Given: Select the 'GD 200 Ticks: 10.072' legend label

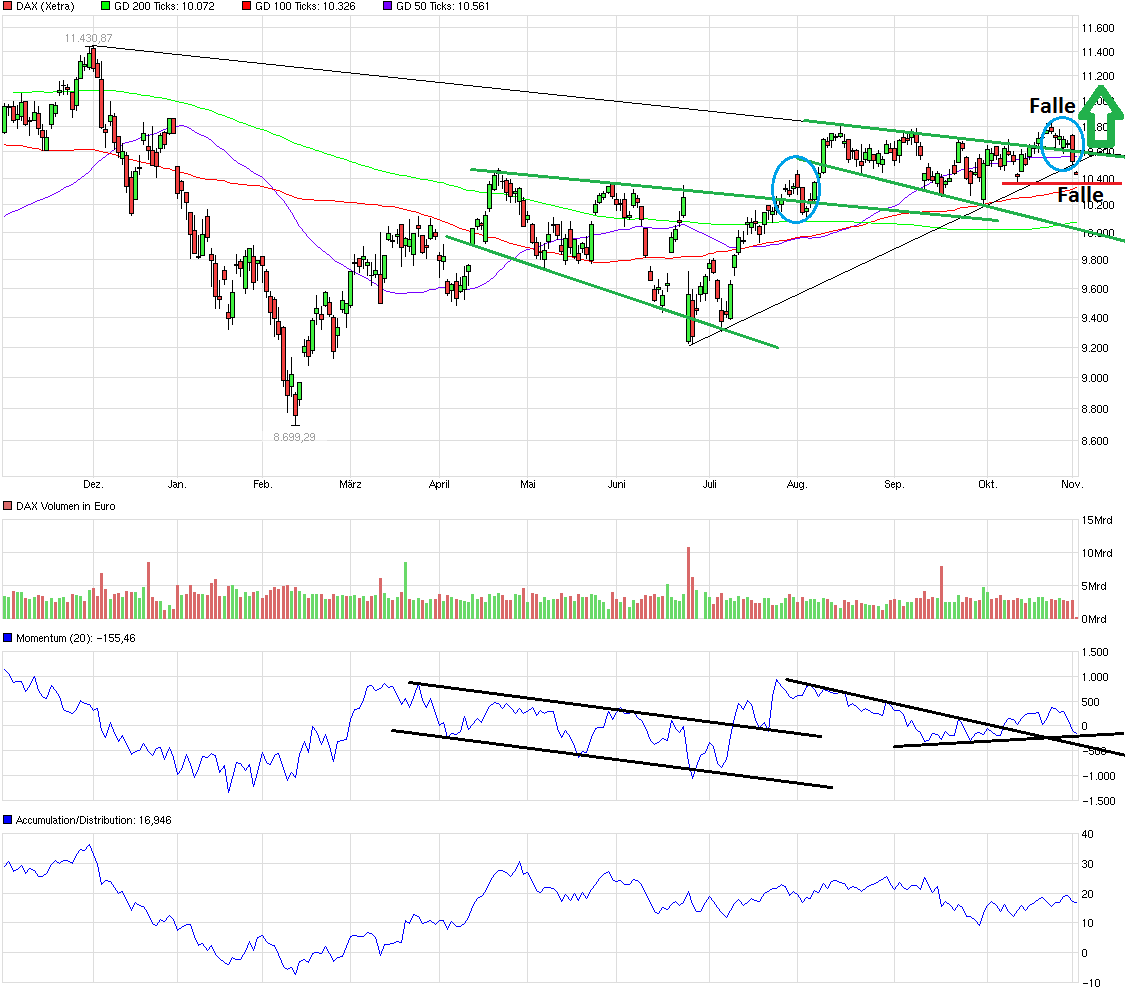Looking at the screenshot, I should (164, 6).
